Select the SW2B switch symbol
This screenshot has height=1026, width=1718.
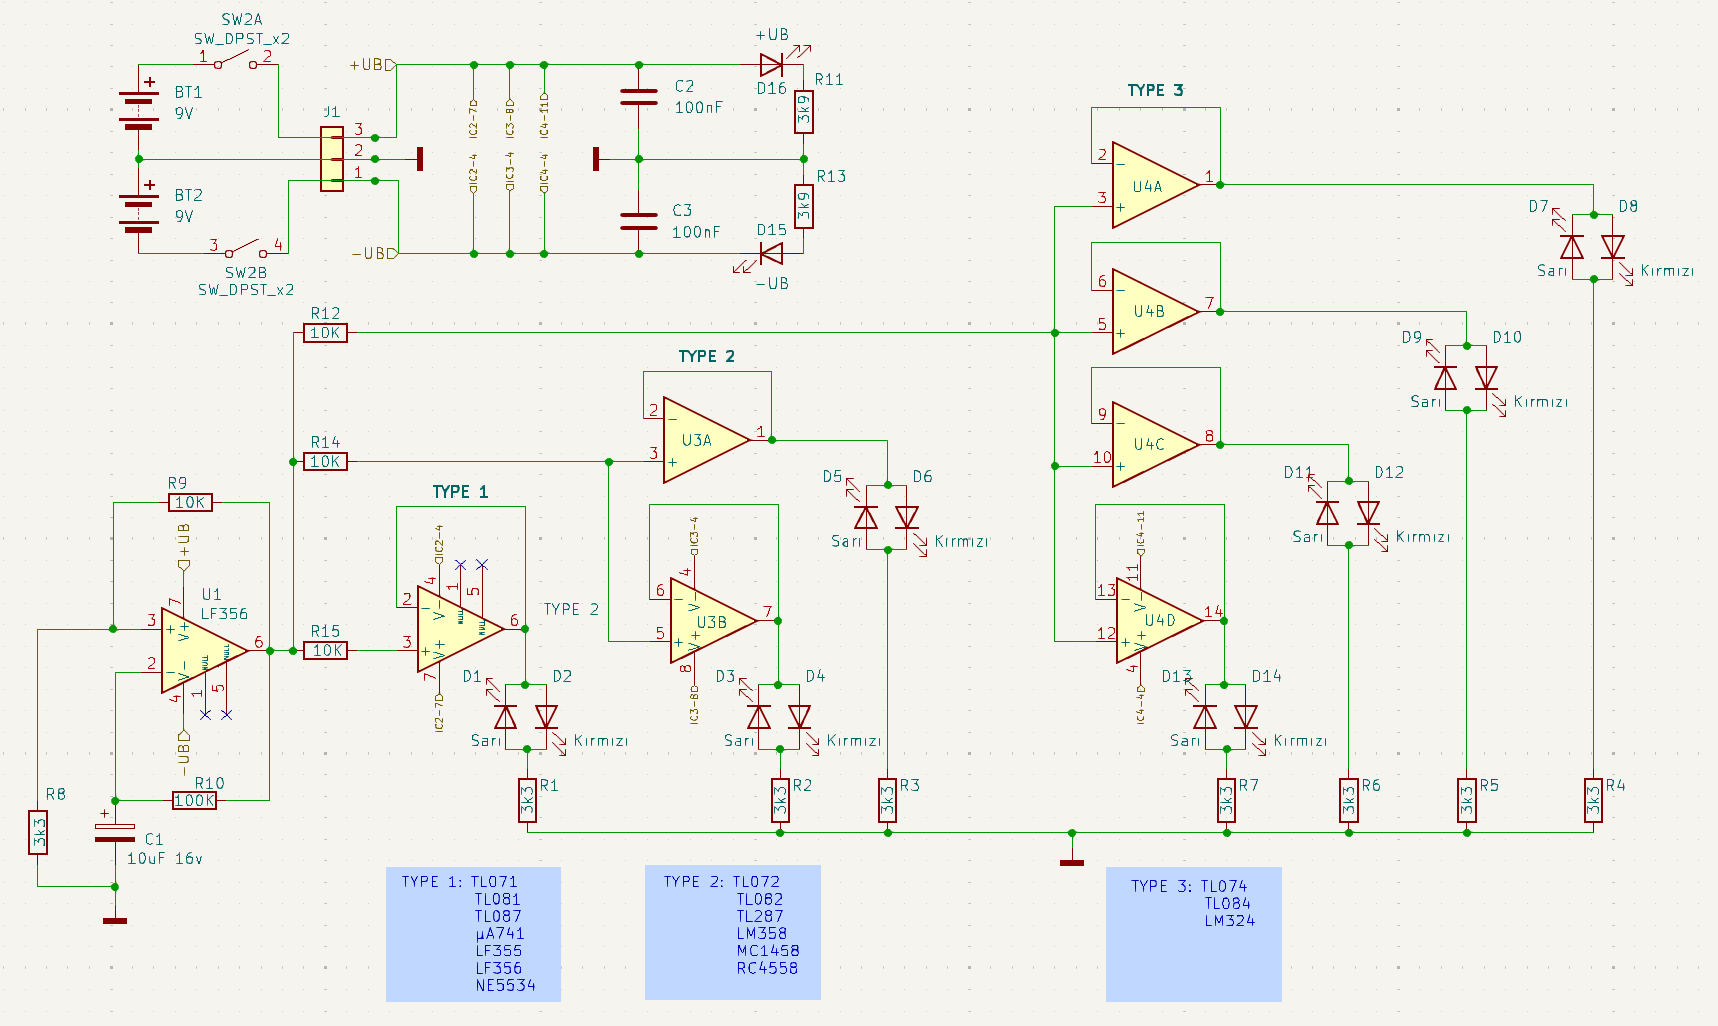(x=246, y=248)
